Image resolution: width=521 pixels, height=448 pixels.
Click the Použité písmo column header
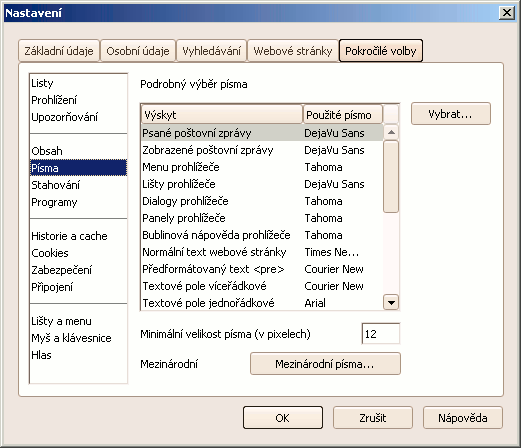(343, 115)
